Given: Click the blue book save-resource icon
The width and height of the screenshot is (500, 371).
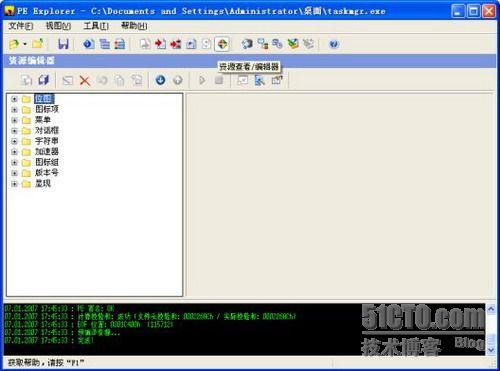Looking at the screenshot, I should tap(44, 80).
